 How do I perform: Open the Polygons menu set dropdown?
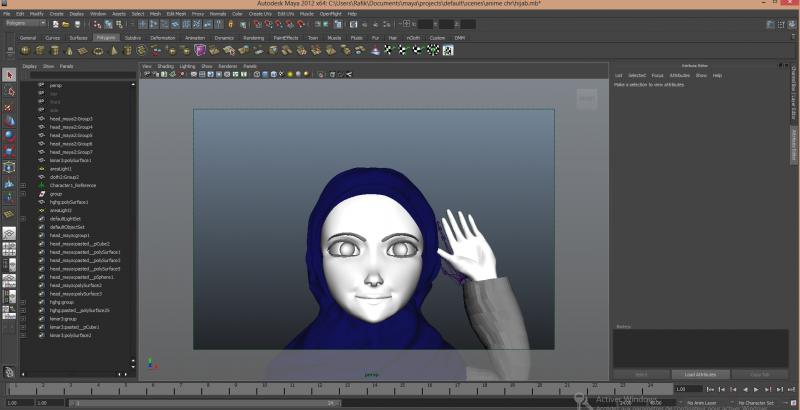(24, 23)
